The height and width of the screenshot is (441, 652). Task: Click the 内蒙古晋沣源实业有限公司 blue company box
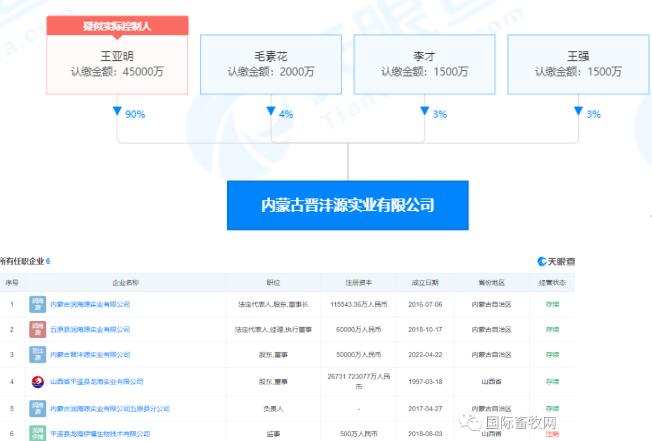347,205
